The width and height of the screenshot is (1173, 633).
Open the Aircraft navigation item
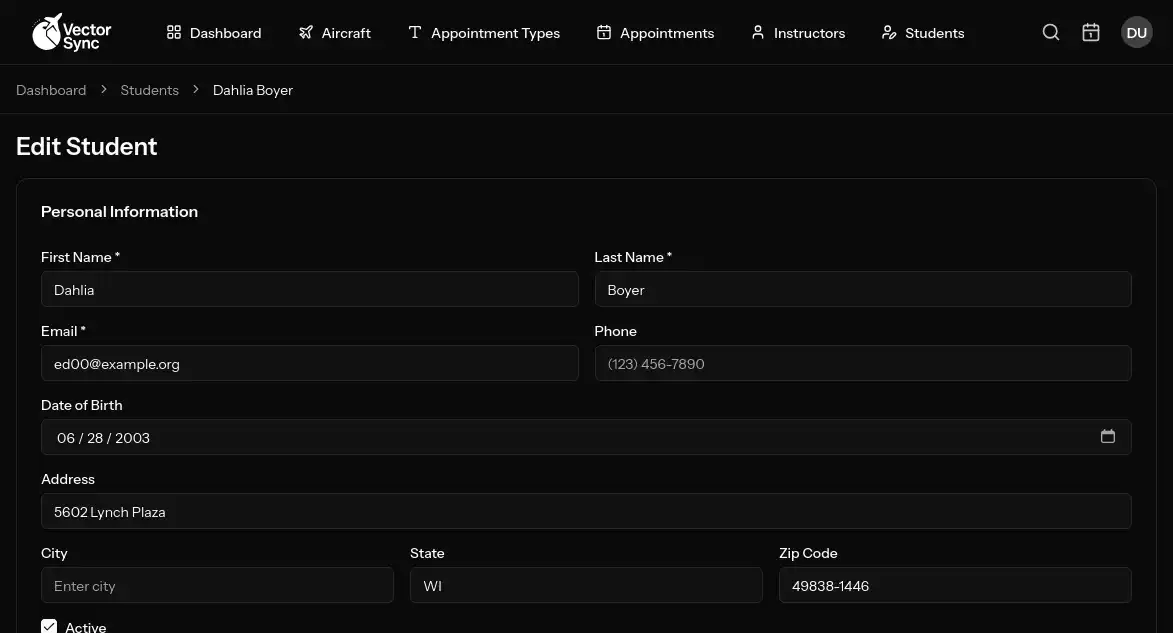[334, 33]
